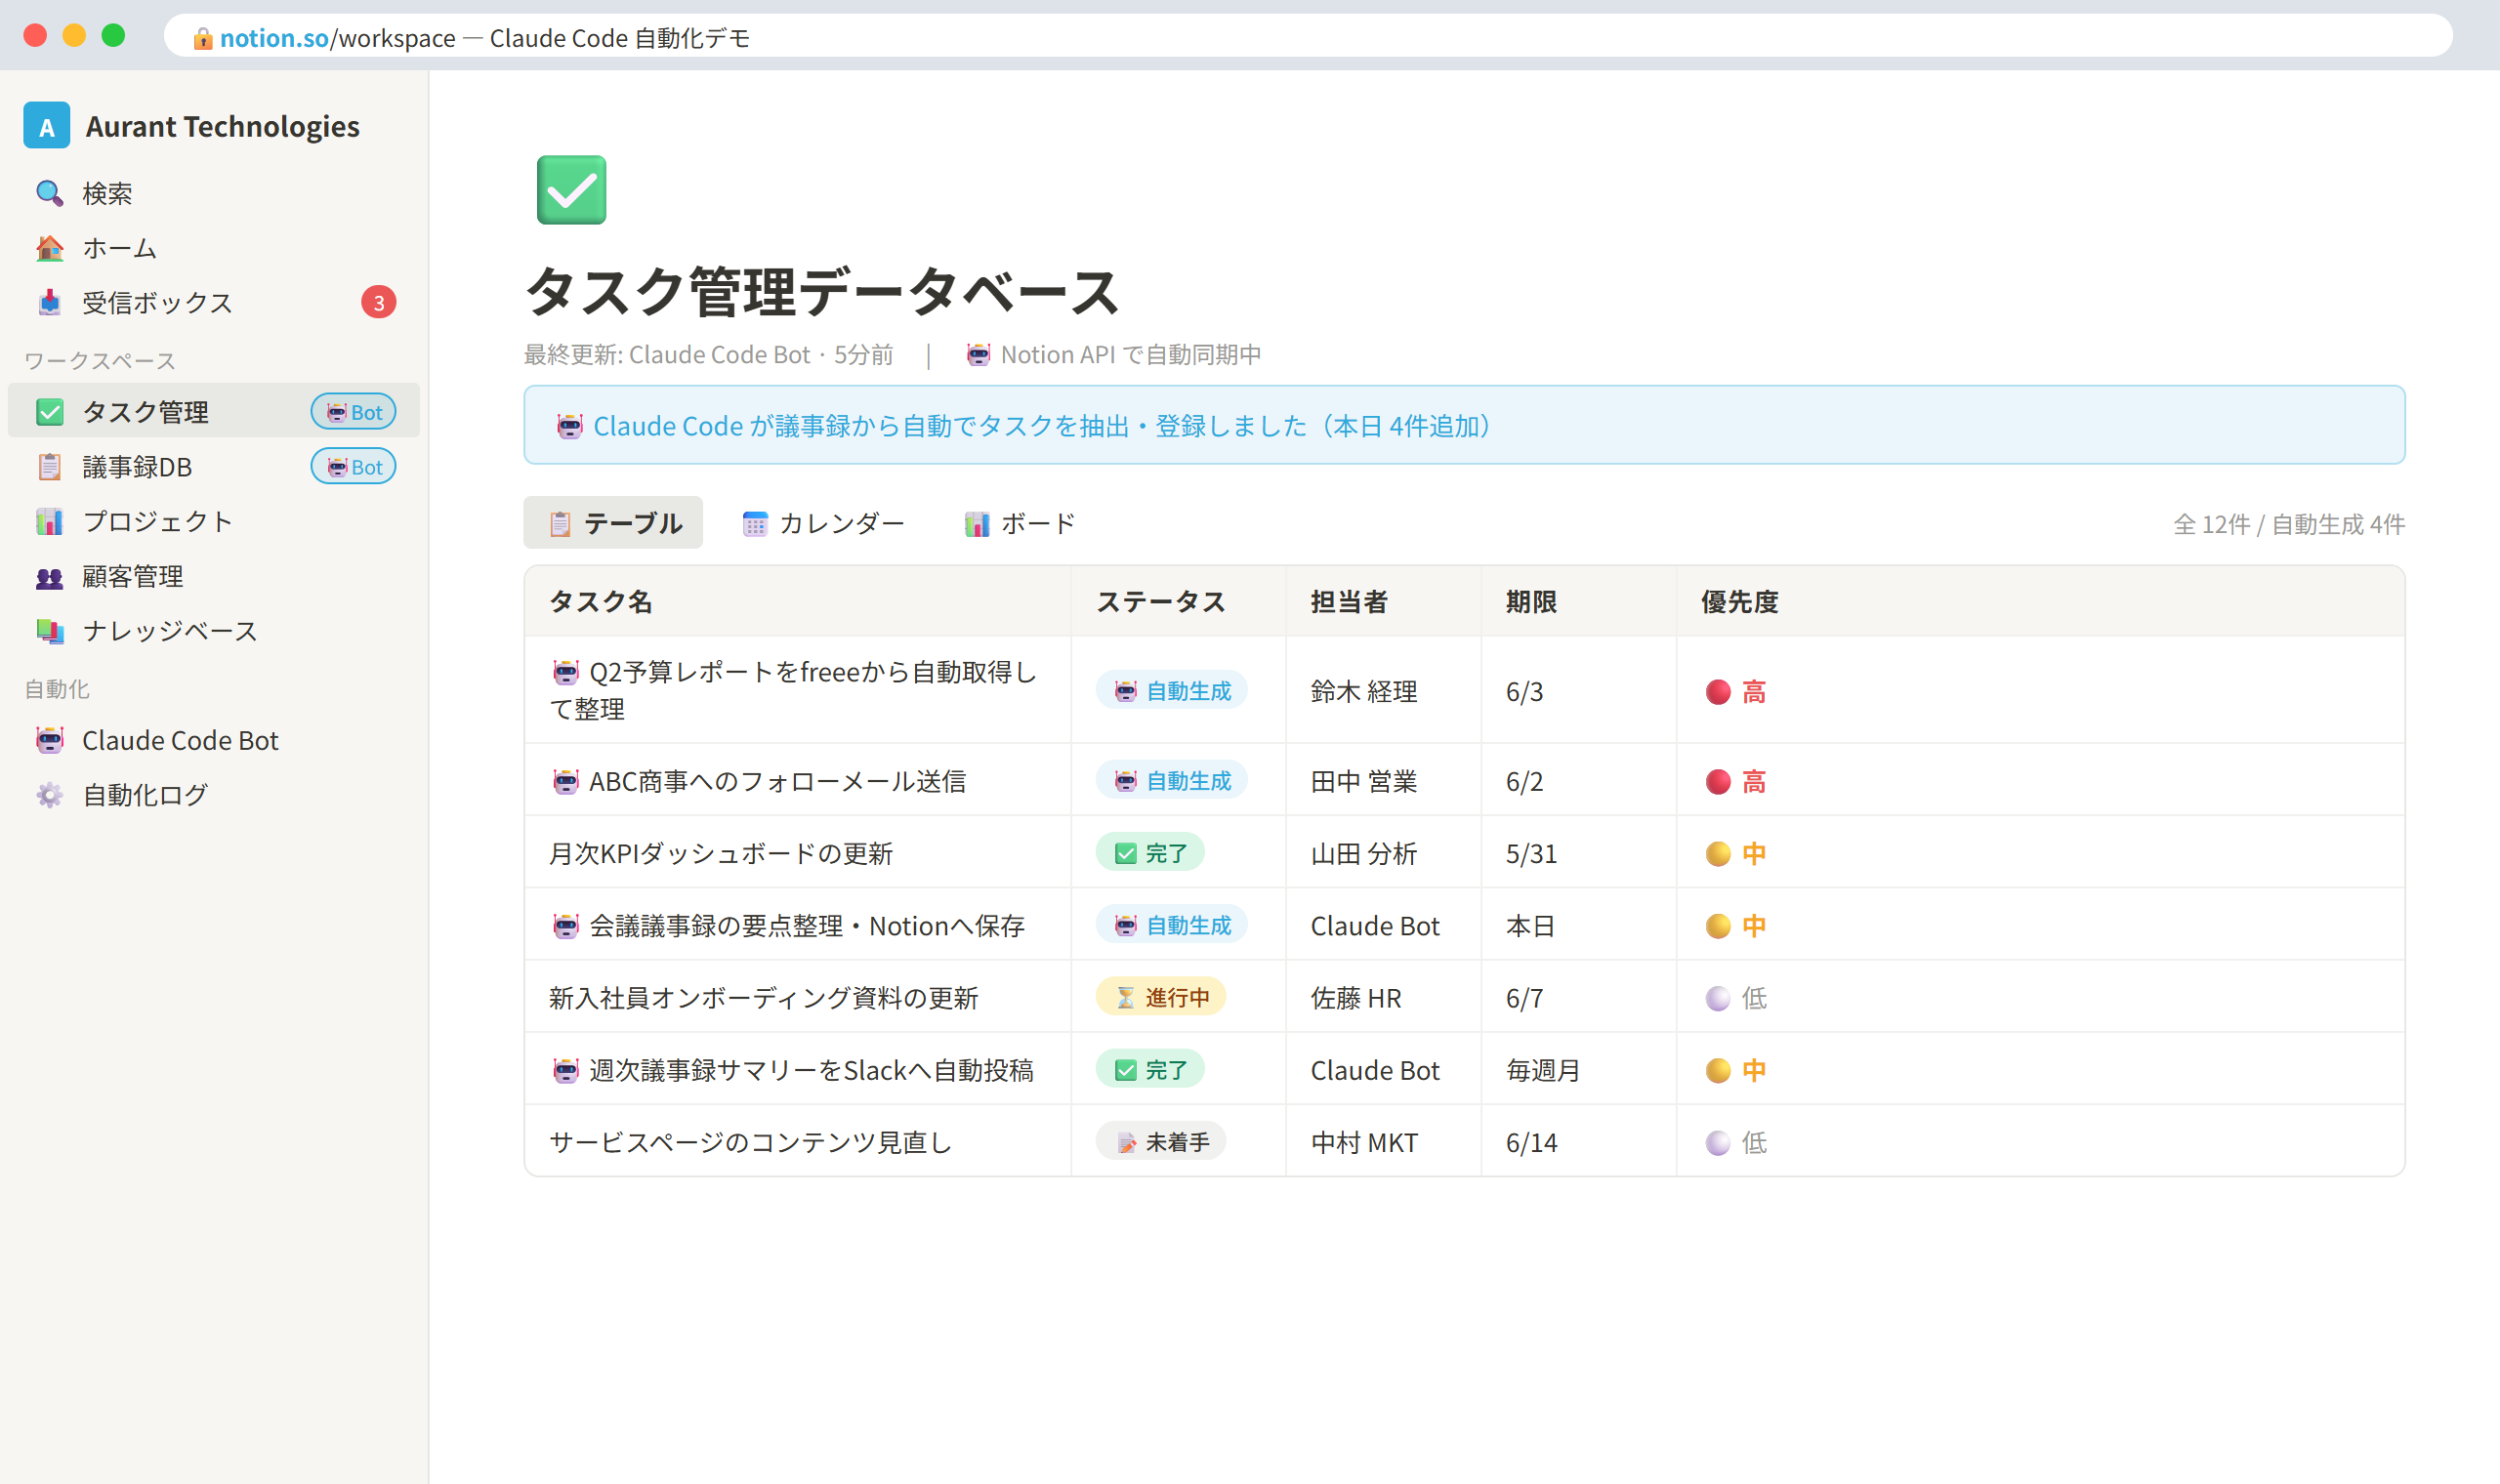Click the Bot badge next to 議事録DB

click(x=353, y=467)
